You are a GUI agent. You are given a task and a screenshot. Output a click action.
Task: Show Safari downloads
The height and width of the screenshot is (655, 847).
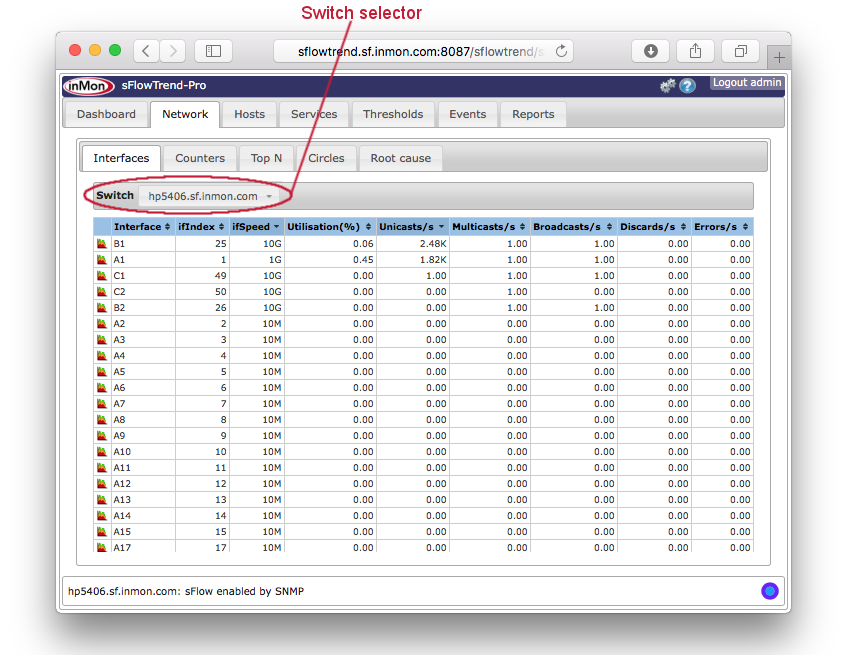coord(650,51)
